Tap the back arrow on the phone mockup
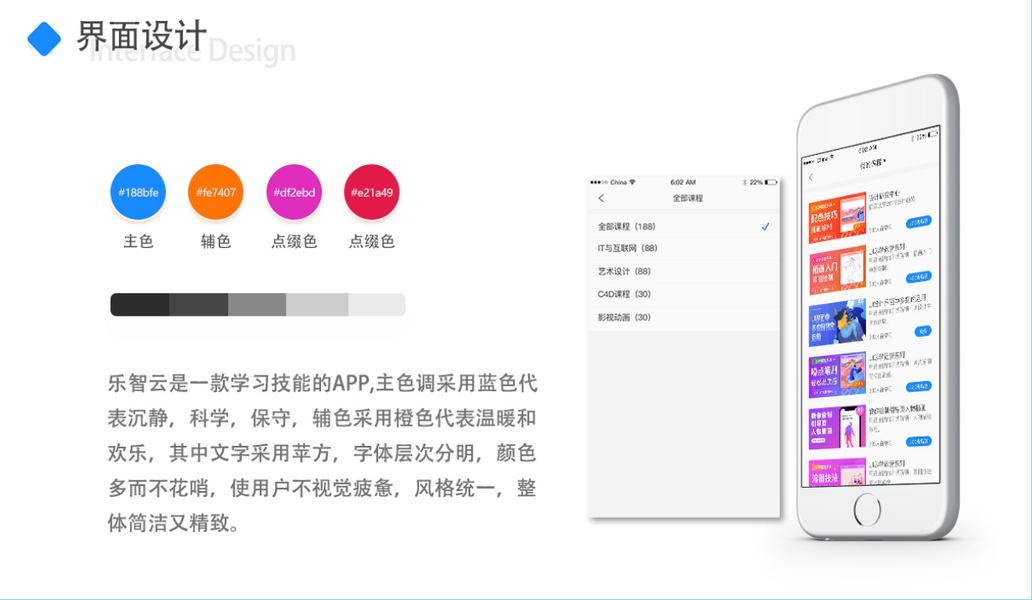The image size is (1032, 600). coord(811,178)
